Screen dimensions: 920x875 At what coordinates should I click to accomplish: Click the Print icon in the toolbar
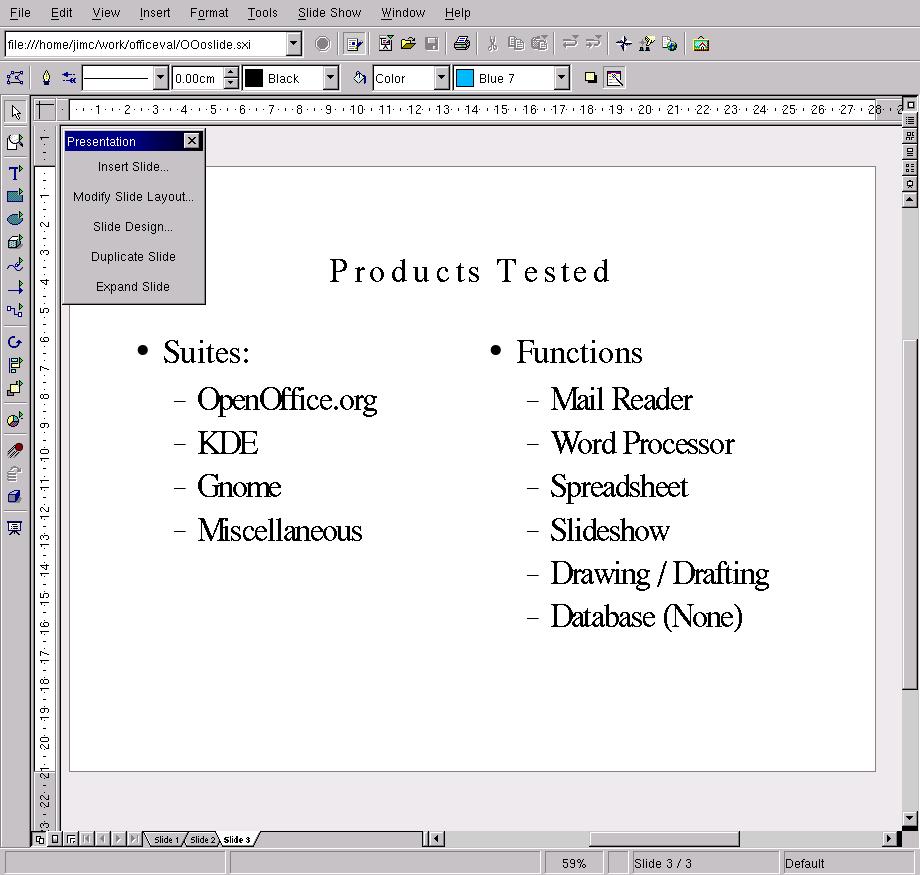[461, 44]
